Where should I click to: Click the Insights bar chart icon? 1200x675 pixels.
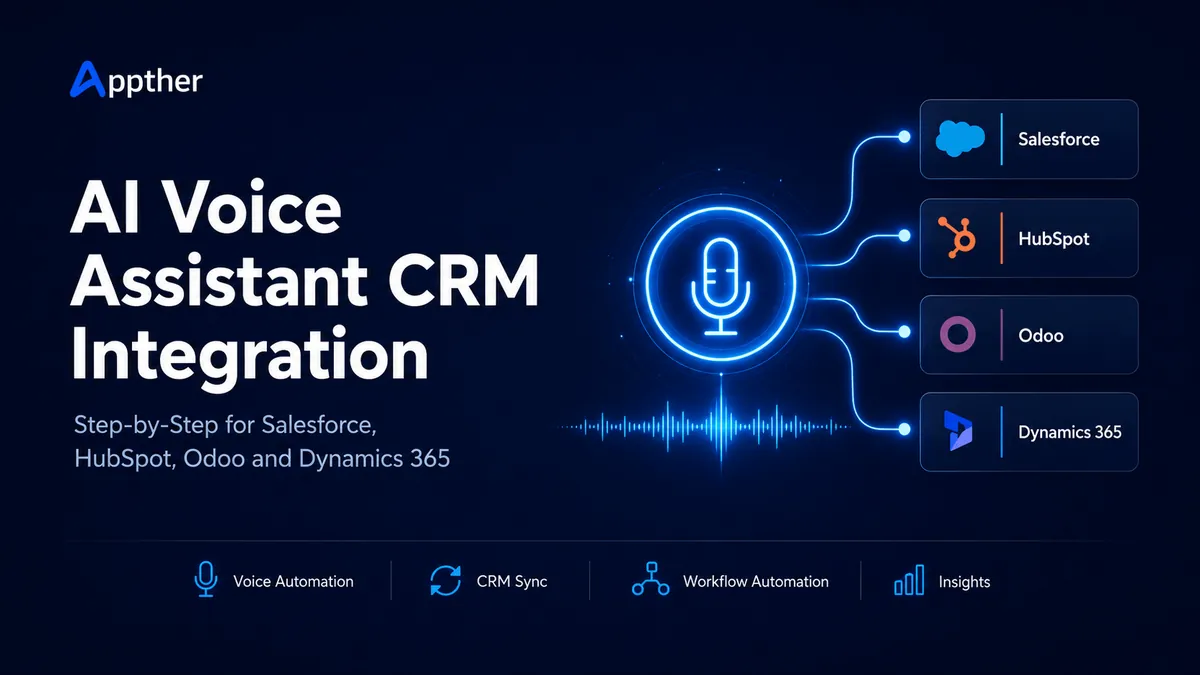coord(908,581)
